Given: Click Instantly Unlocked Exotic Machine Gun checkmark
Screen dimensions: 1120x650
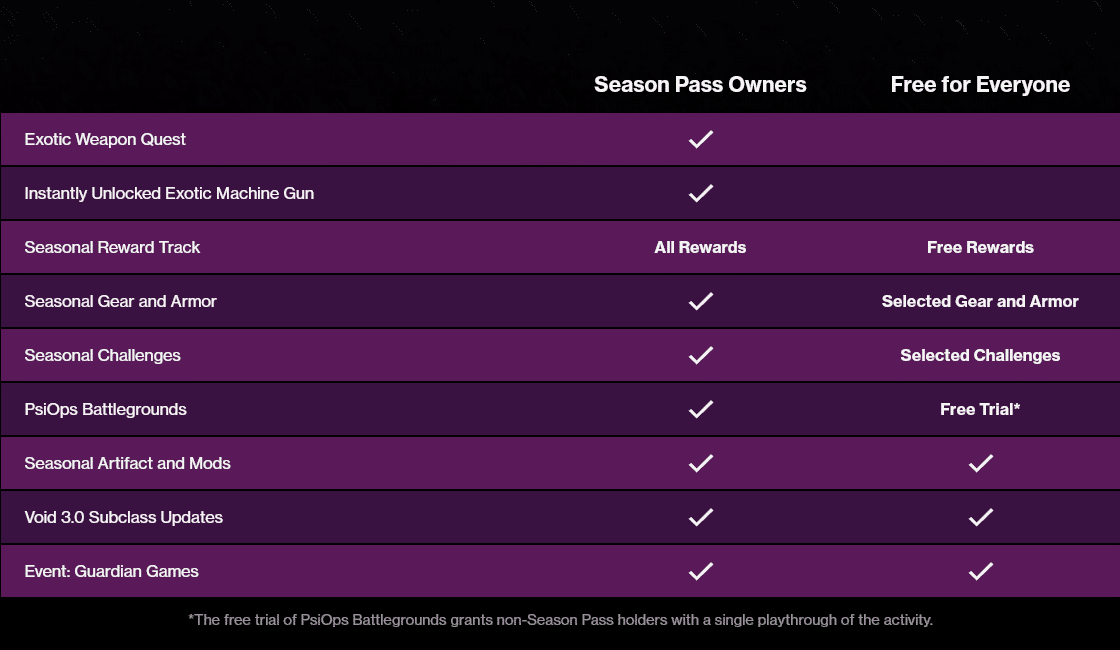Looking at the screenshot, I should [700, 193].
